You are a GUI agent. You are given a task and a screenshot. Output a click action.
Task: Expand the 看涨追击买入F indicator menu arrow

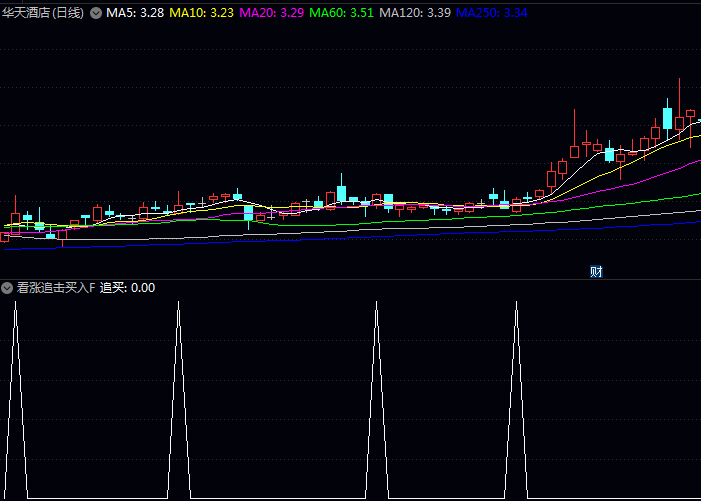point(8,288)
